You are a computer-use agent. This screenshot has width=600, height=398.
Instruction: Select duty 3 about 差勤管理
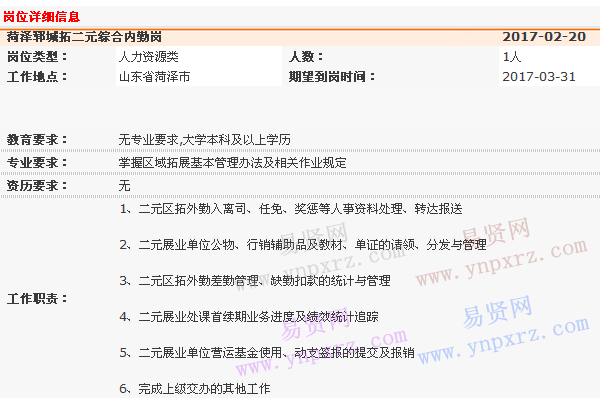pyautogui.click(x=255, y=281)
